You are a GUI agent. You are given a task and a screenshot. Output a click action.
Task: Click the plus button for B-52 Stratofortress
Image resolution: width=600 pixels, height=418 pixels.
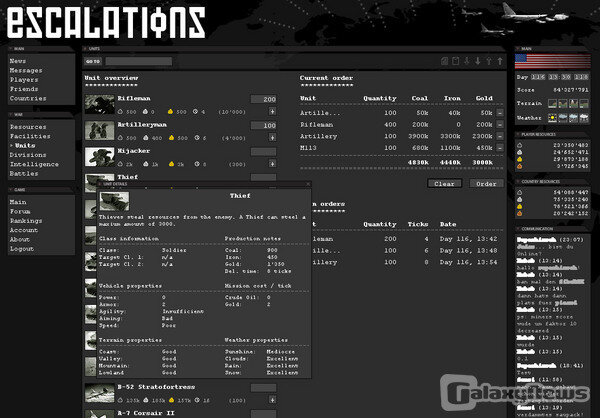tap(272, 400)
